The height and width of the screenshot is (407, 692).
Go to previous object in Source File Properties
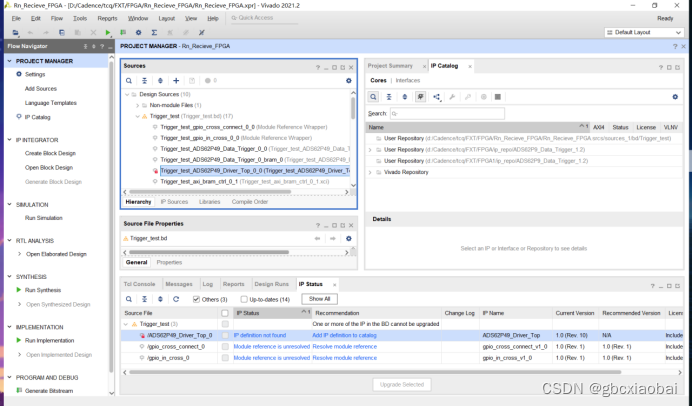click(x=317, y=238)
